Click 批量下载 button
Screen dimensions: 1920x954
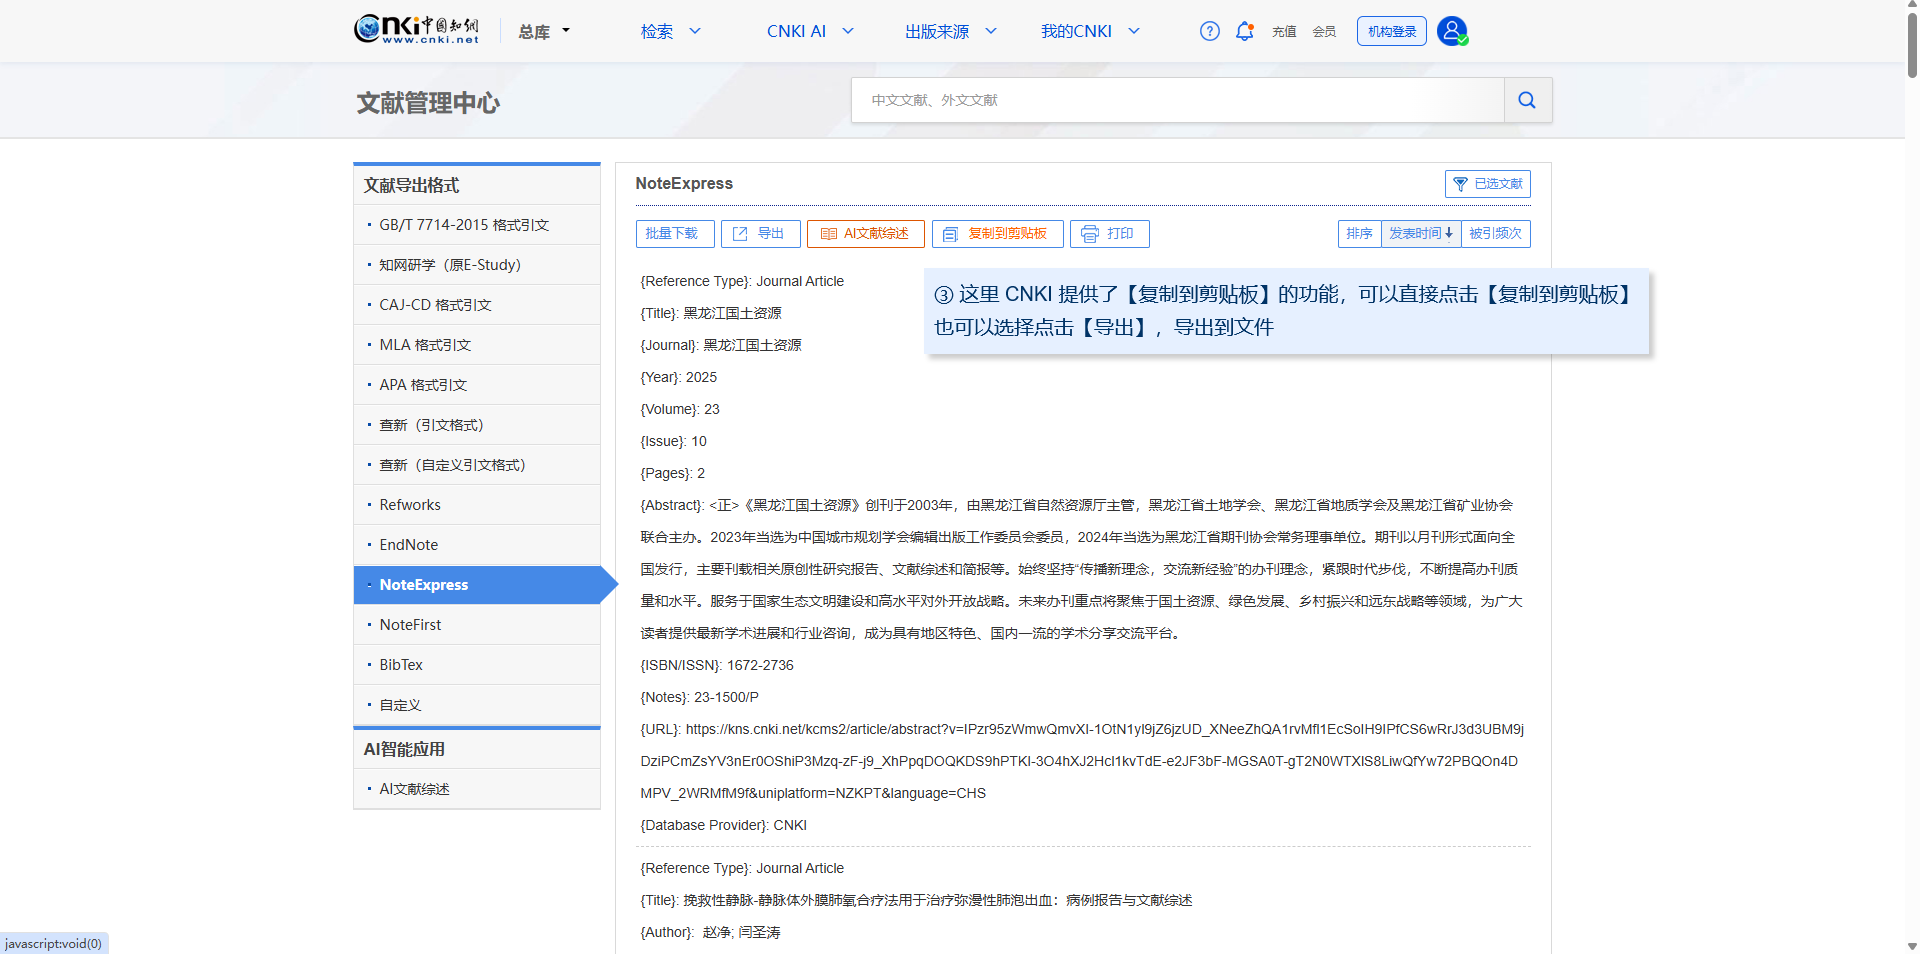click(x=675, y=234)
